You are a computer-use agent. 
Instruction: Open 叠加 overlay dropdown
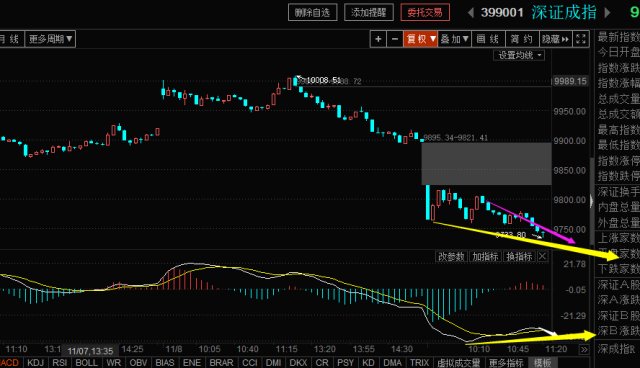coord(454,39)
